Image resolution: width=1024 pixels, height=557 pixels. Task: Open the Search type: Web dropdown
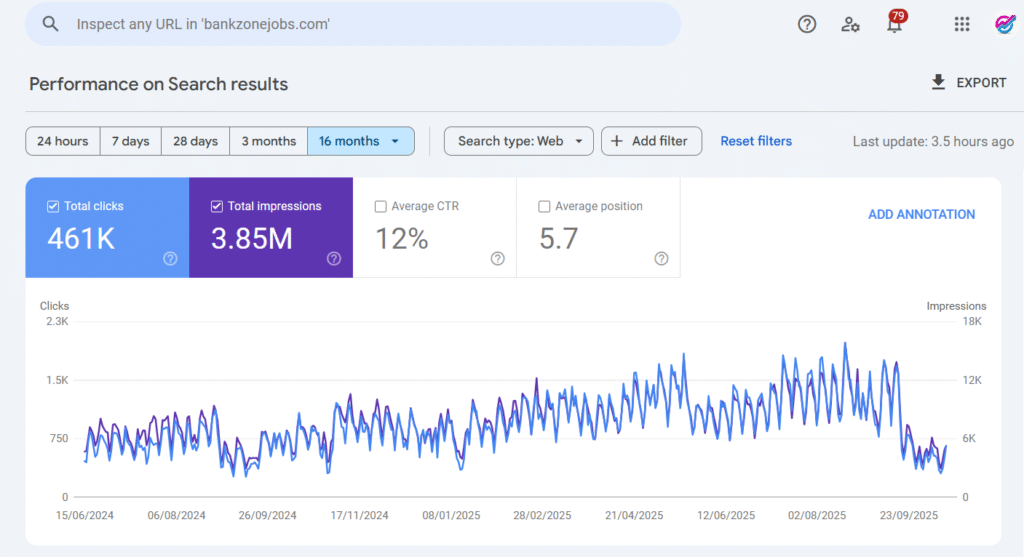(518, 141)
